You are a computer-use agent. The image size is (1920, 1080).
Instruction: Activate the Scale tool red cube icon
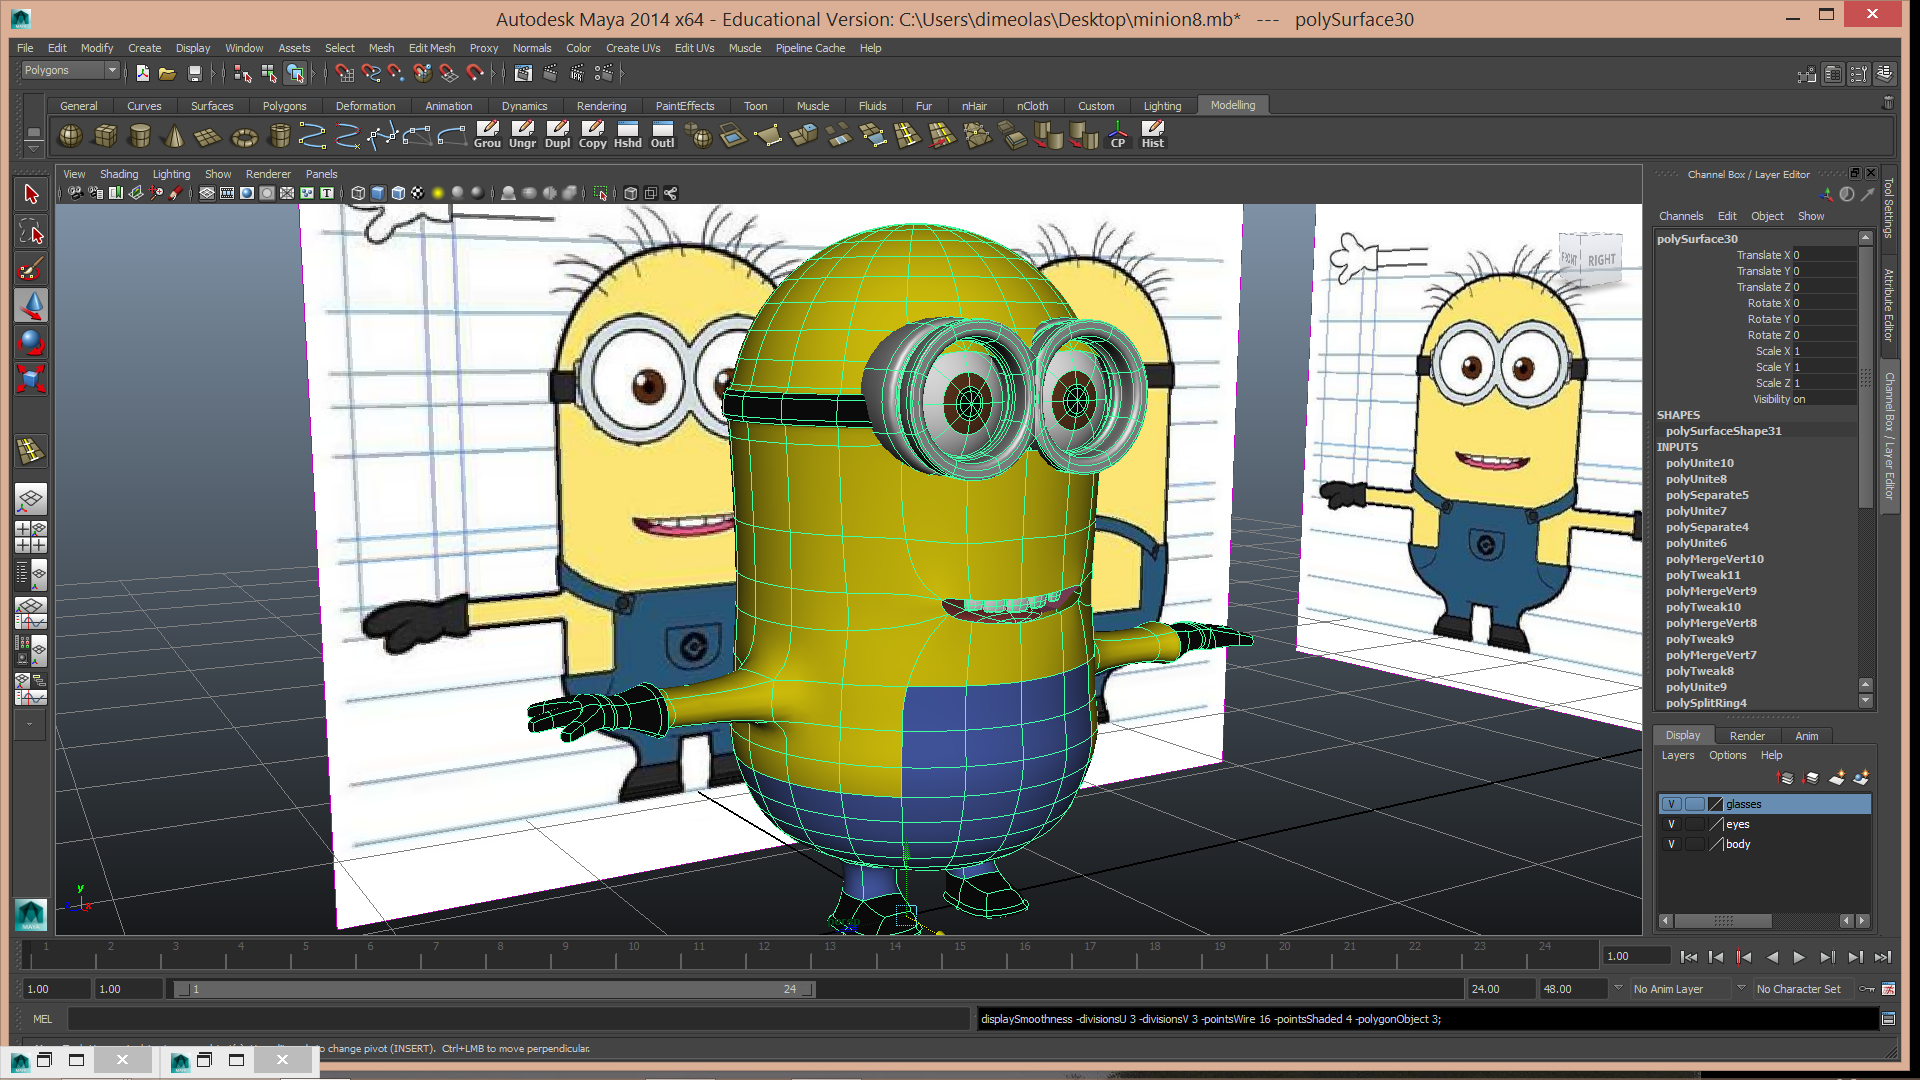31,380
